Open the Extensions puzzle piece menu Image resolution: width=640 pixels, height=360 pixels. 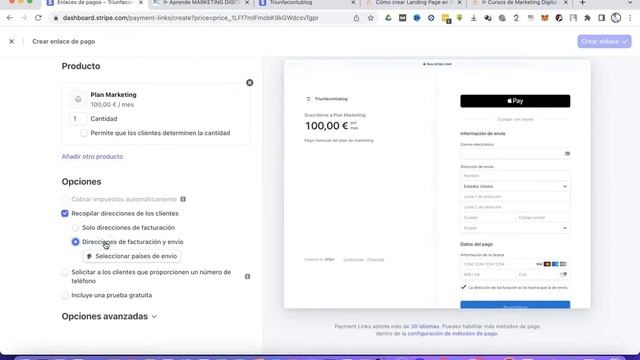[587, 18]
